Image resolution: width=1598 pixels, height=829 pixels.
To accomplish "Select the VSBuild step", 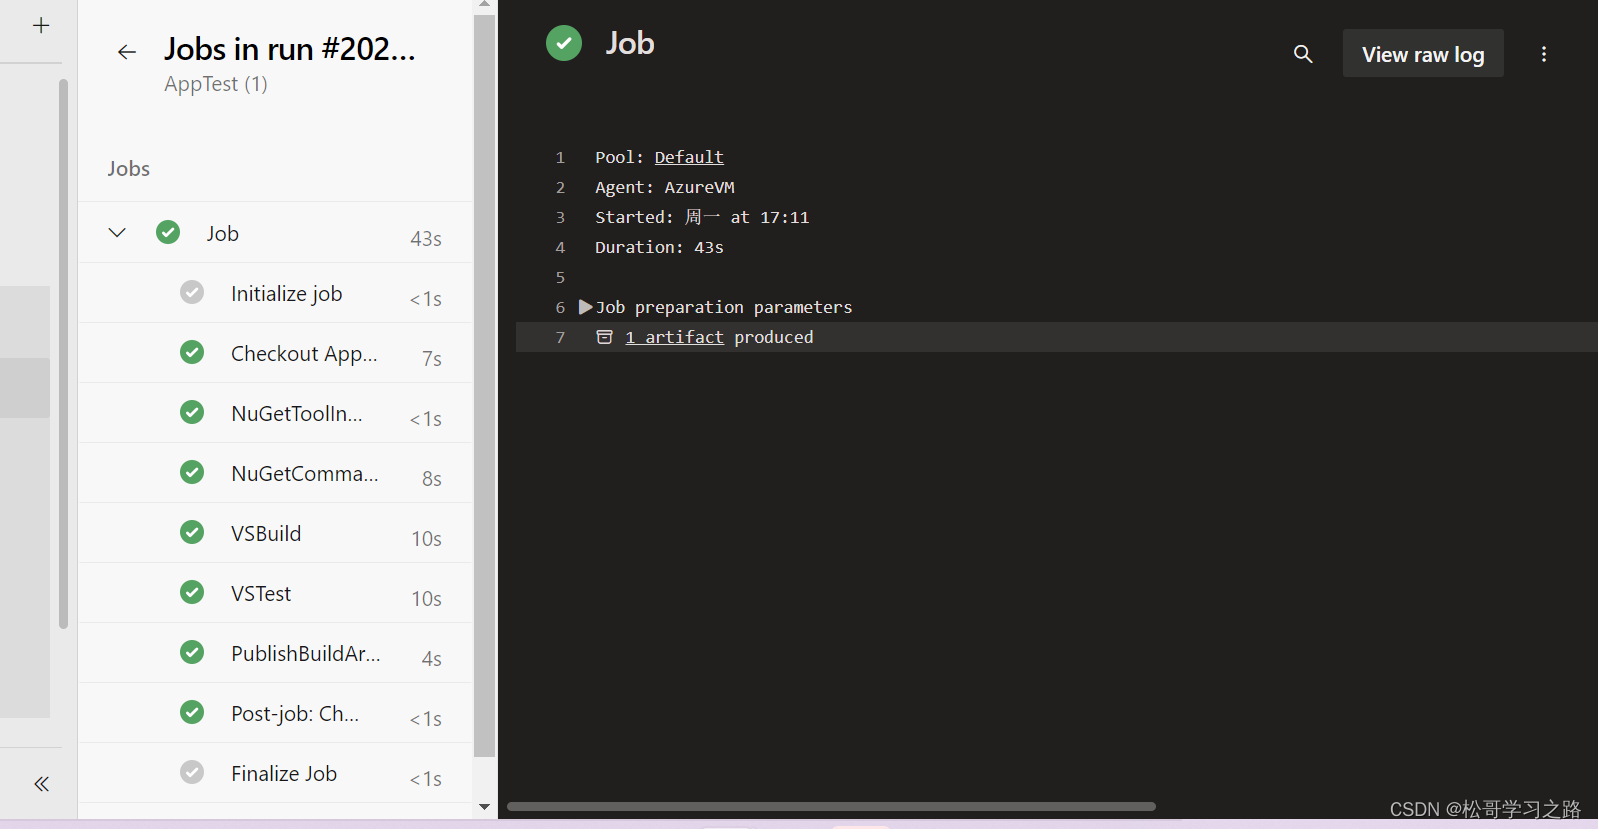I will 275,533.
